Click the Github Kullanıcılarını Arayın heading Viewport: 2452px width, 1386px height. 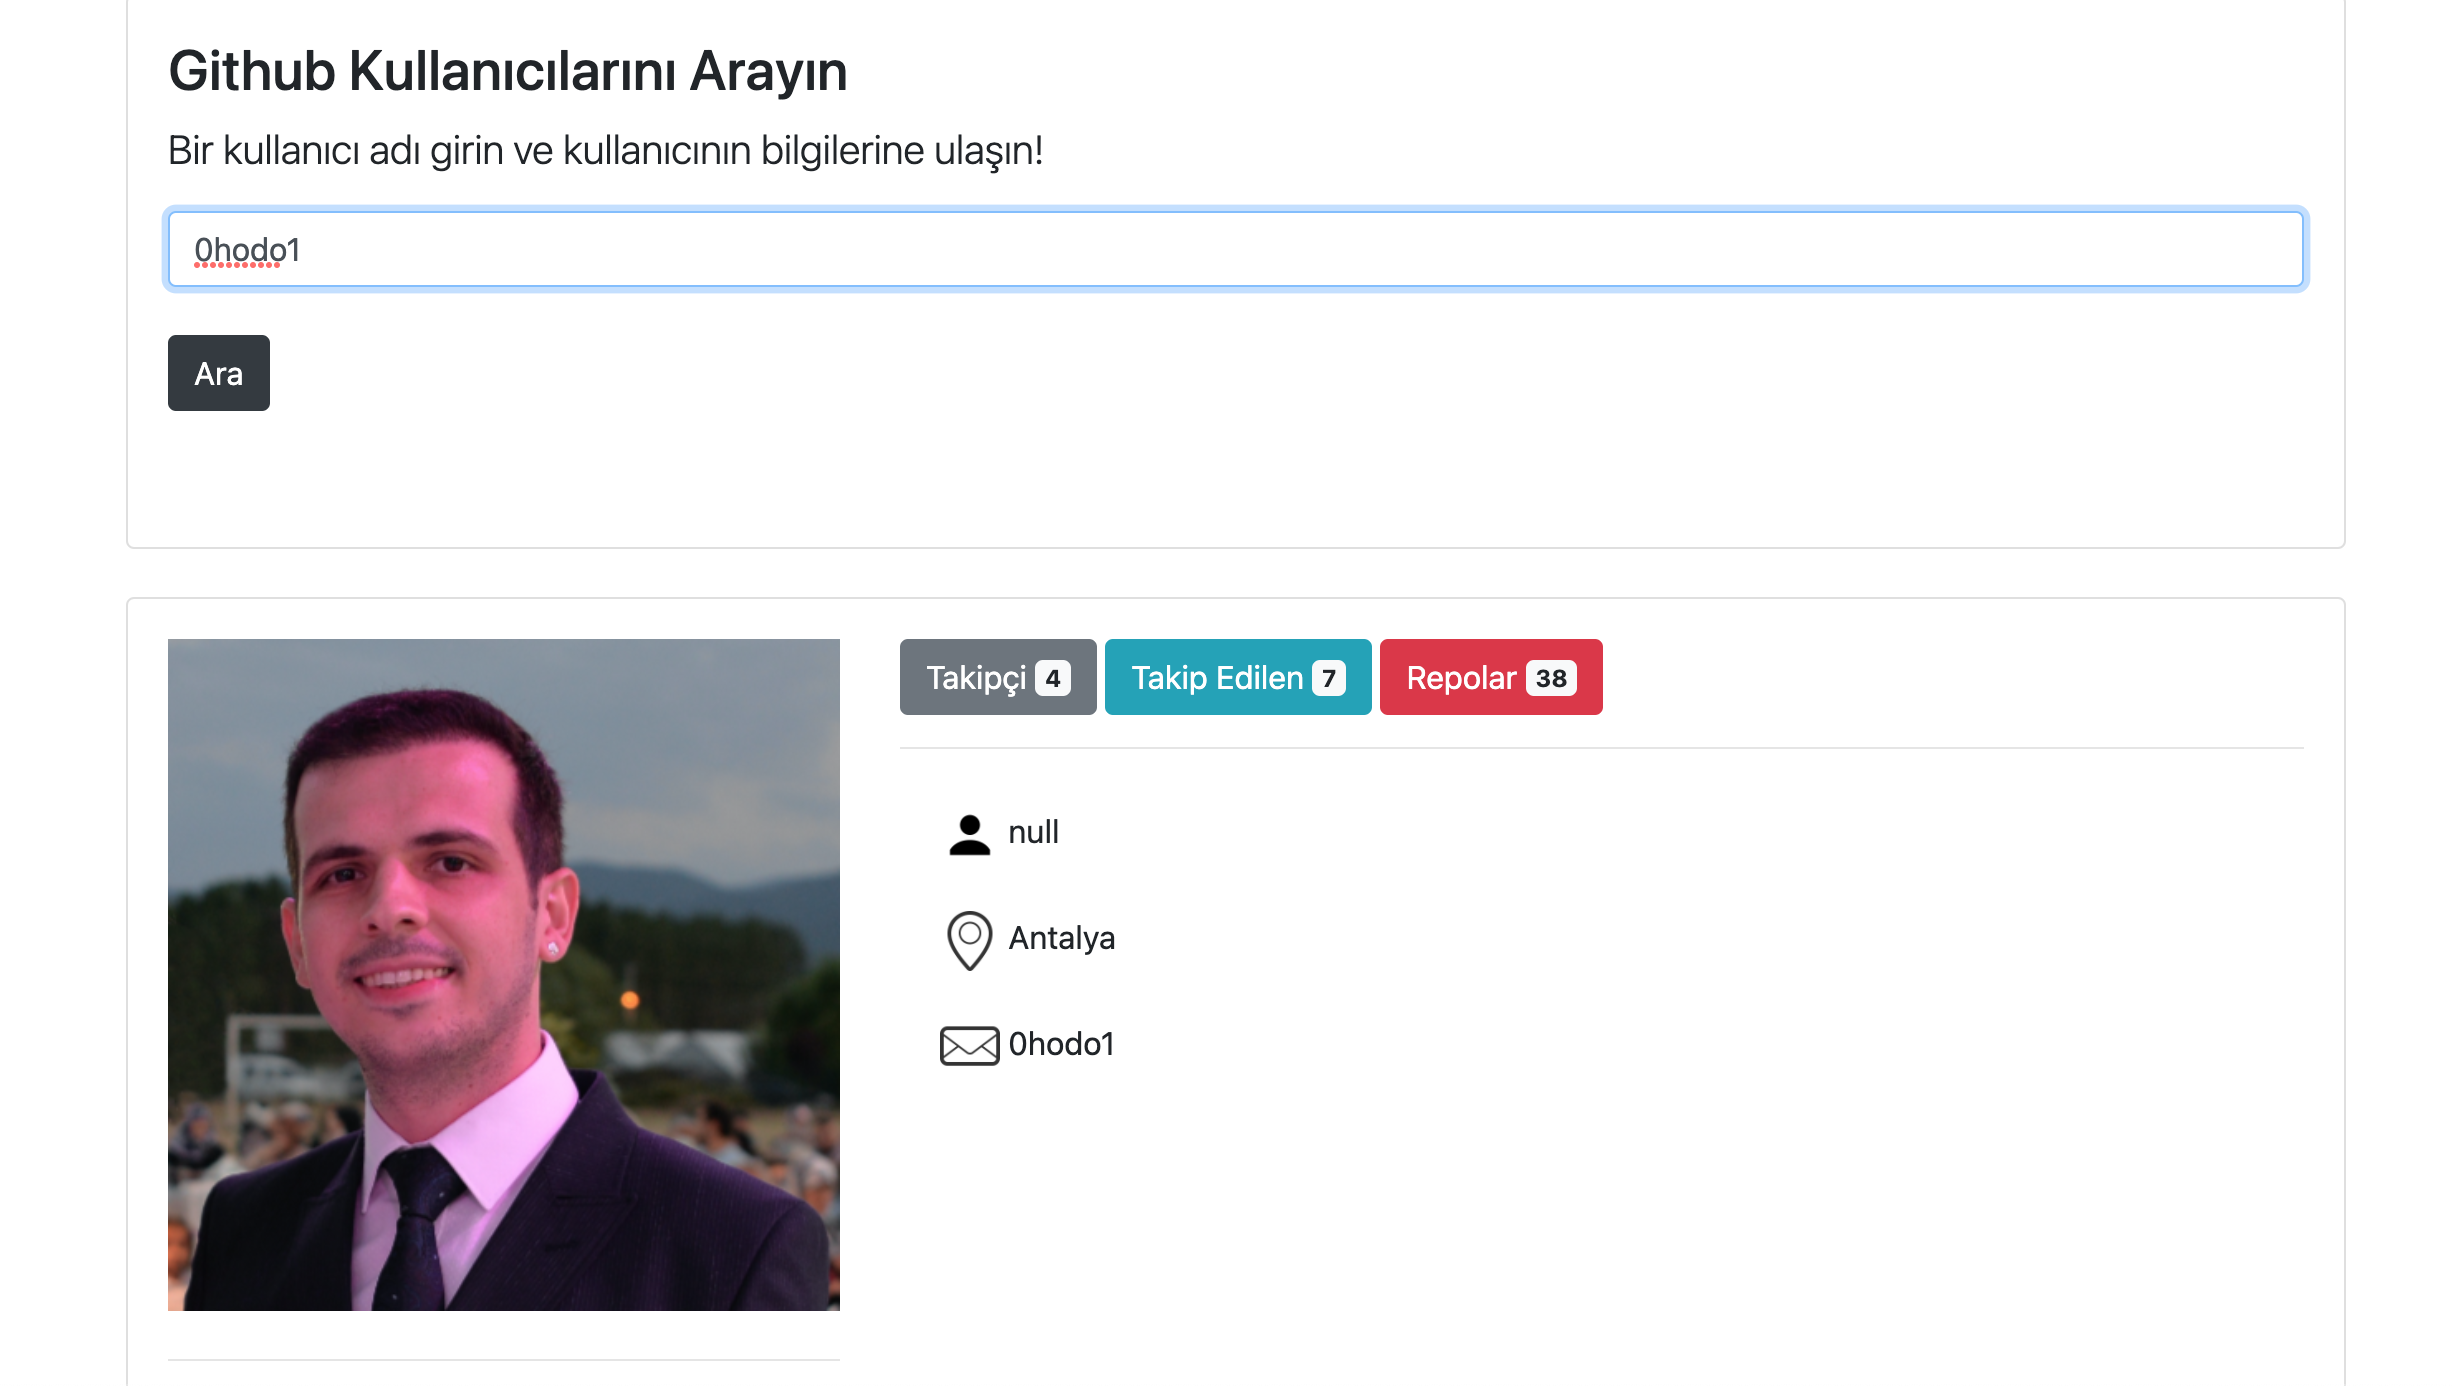[508, 72]
